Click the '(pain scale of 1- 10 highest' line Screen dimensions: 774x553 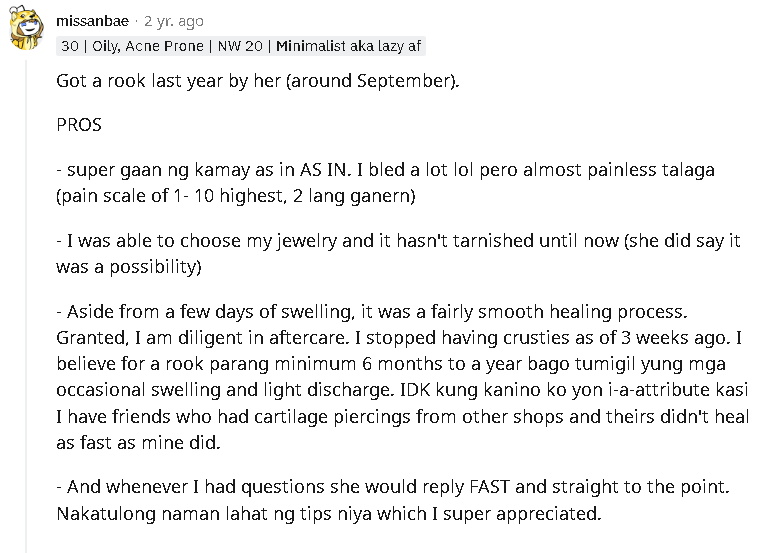(235, 196)
